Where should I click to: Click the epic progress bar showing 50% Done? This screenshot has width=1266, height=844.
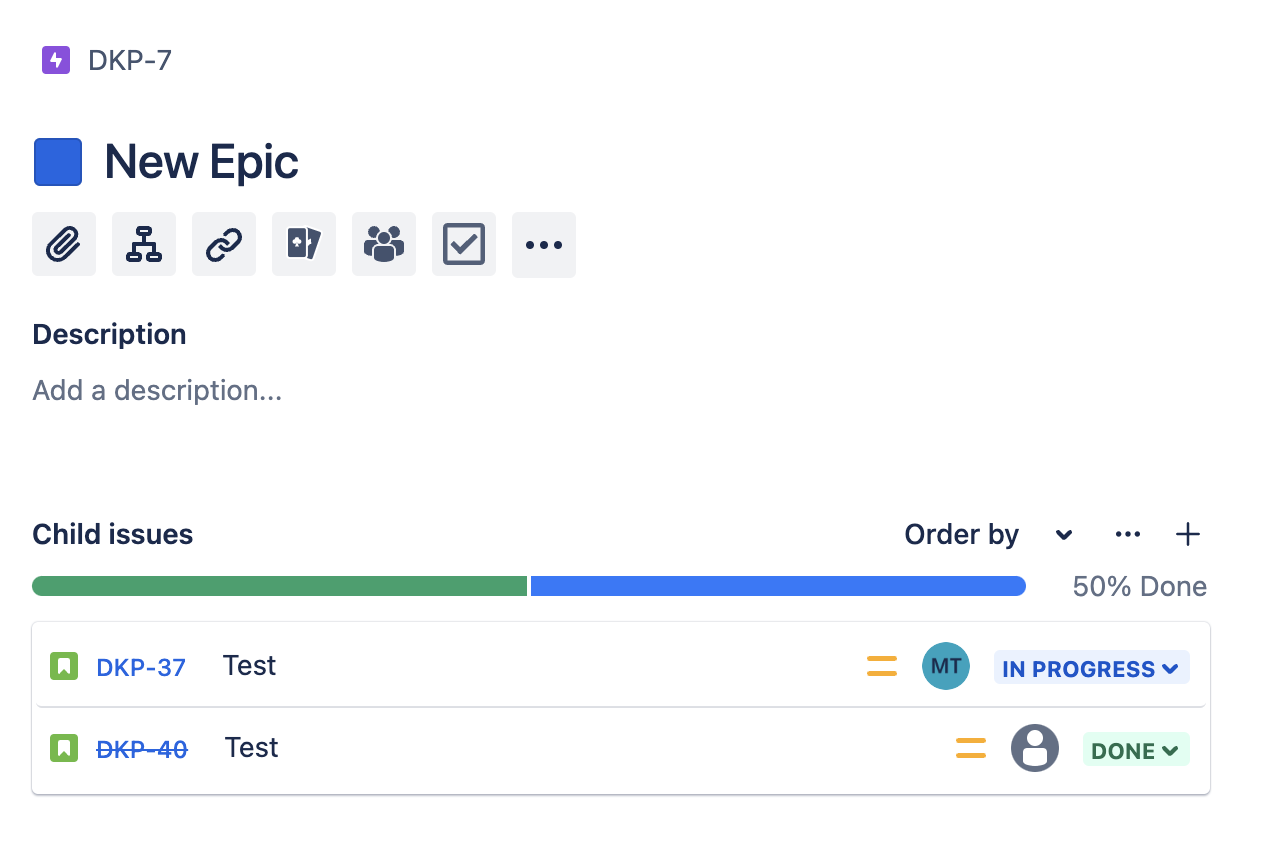tap(528, 585)
